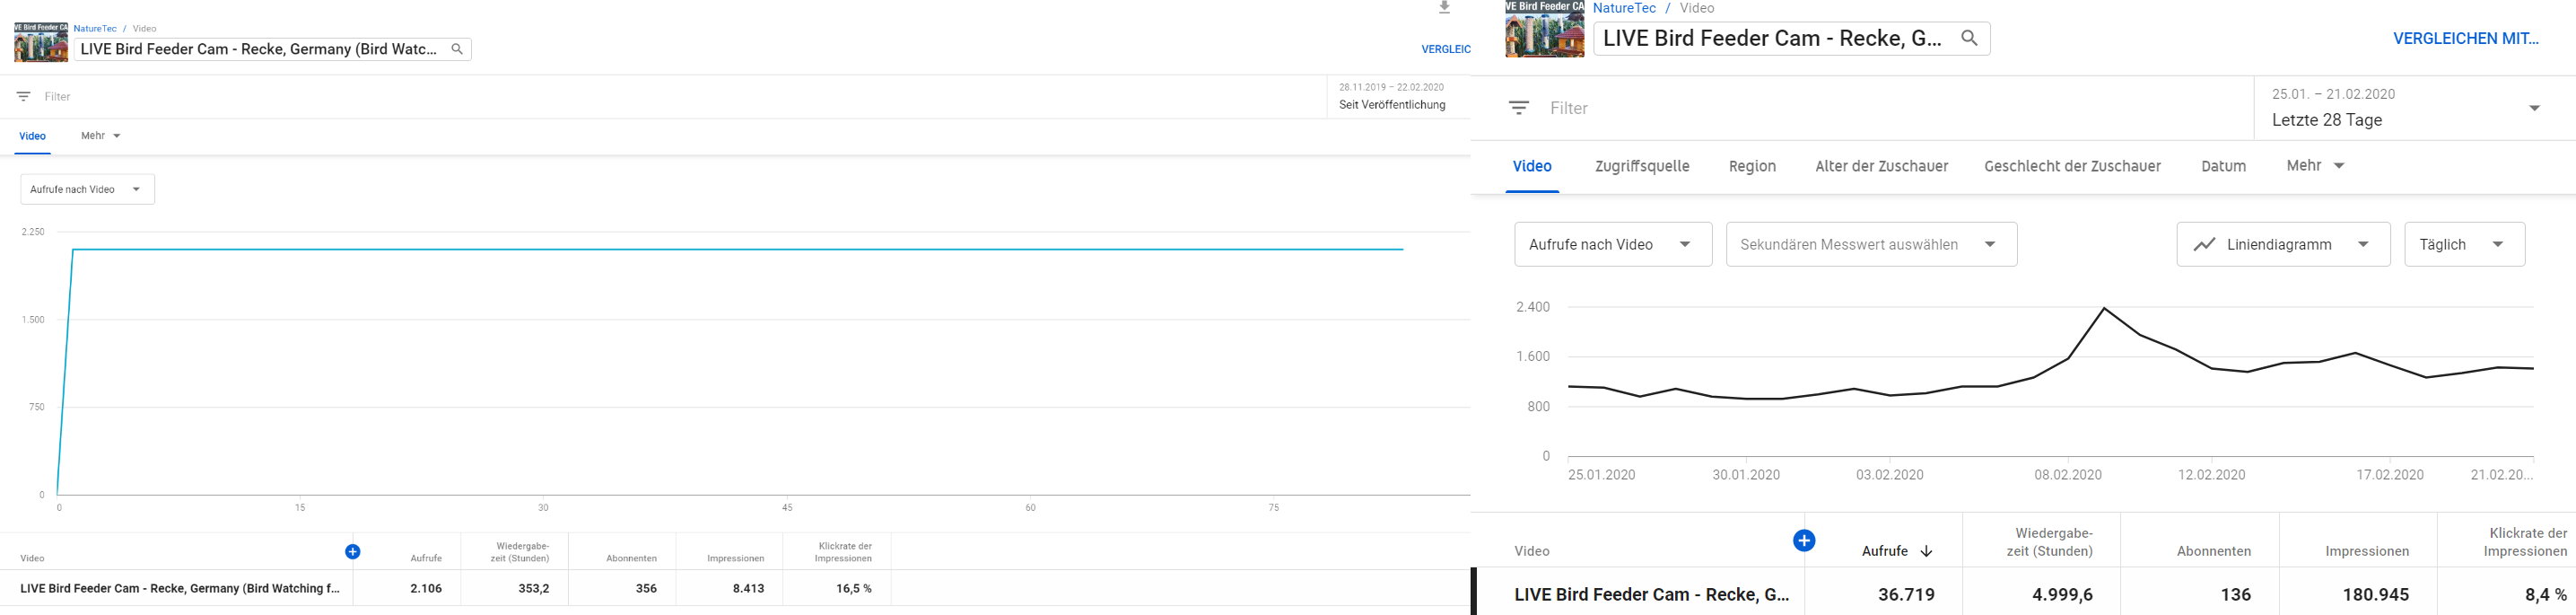Open the 'Letzte 28 Tage' date range dropdown
This screenshot has width=2576, height=615.
pos(2534,108)
